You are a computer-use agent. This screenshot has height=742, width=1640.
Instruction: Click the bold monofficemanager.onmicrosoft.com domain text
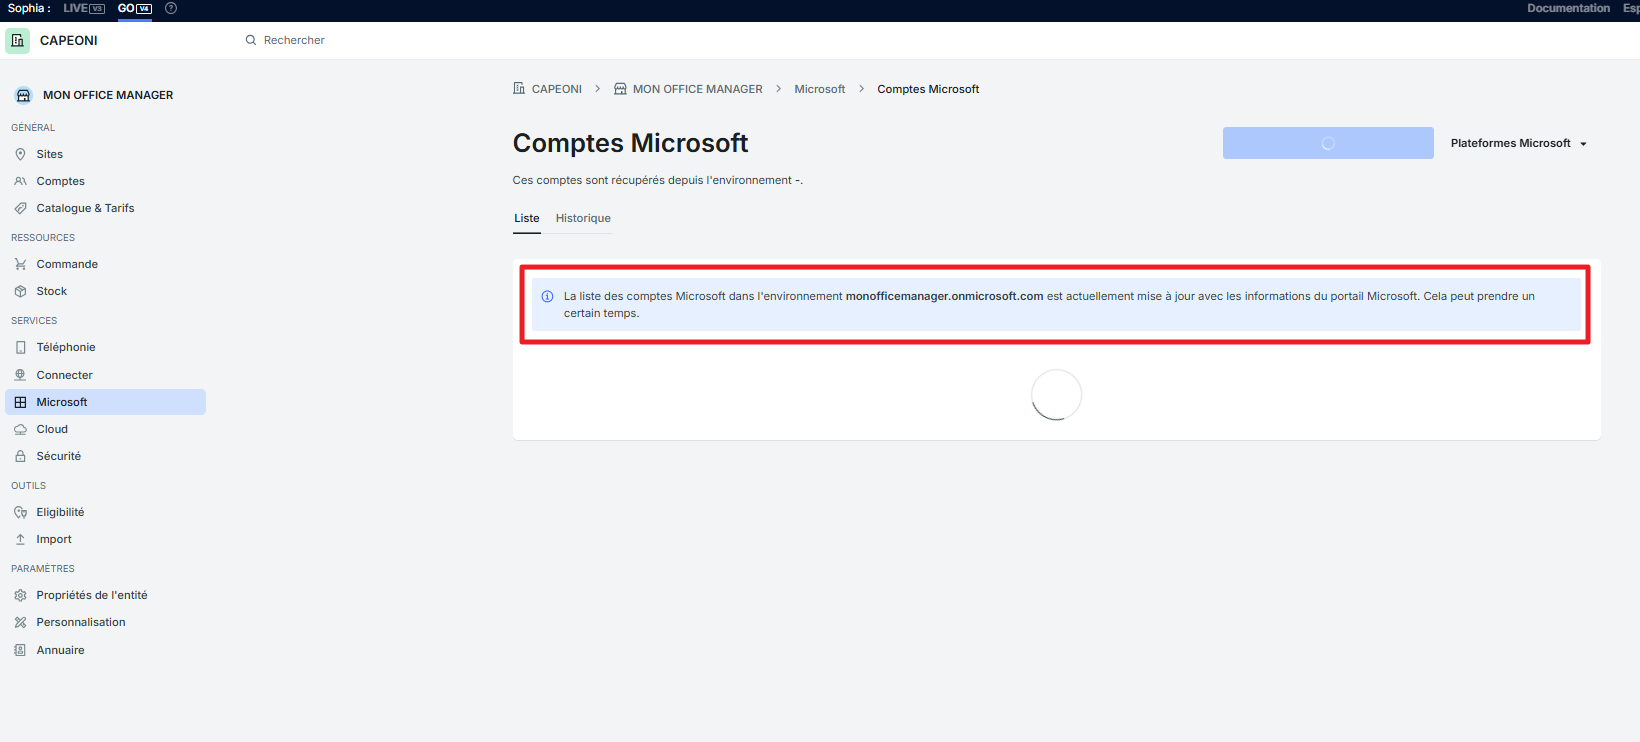pyautogui.click(x=945, y=296)
